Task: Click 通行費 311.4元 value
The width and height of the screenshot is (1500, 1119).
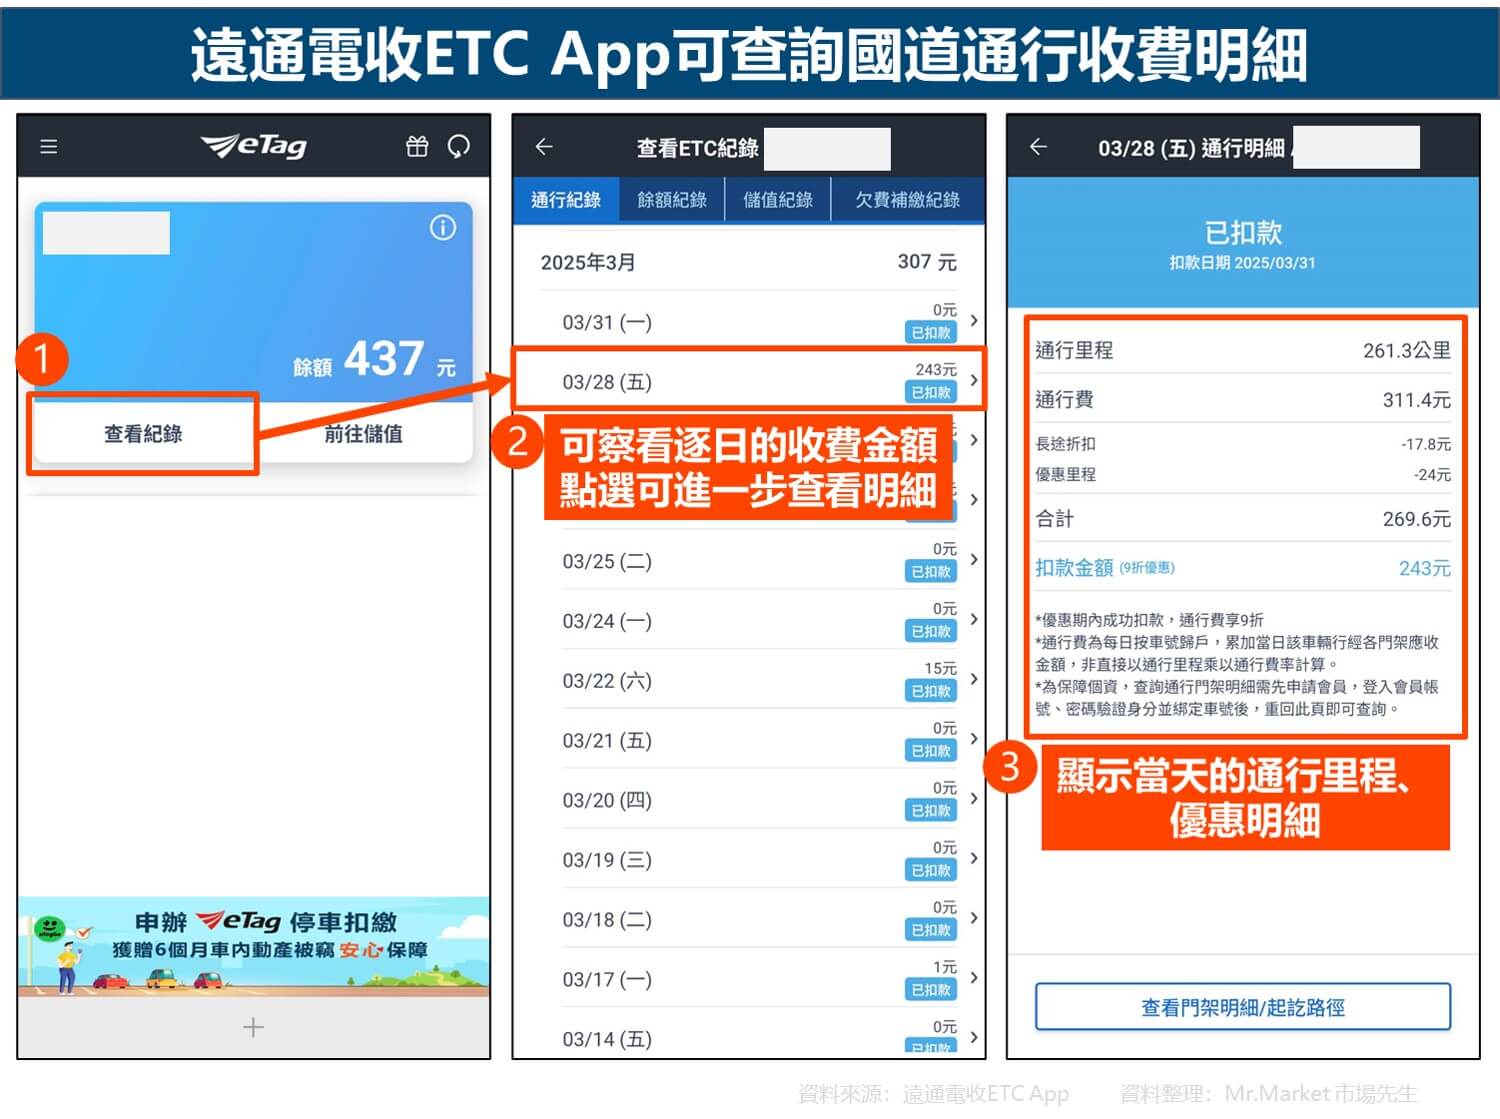Action: tap(1416, 400)
